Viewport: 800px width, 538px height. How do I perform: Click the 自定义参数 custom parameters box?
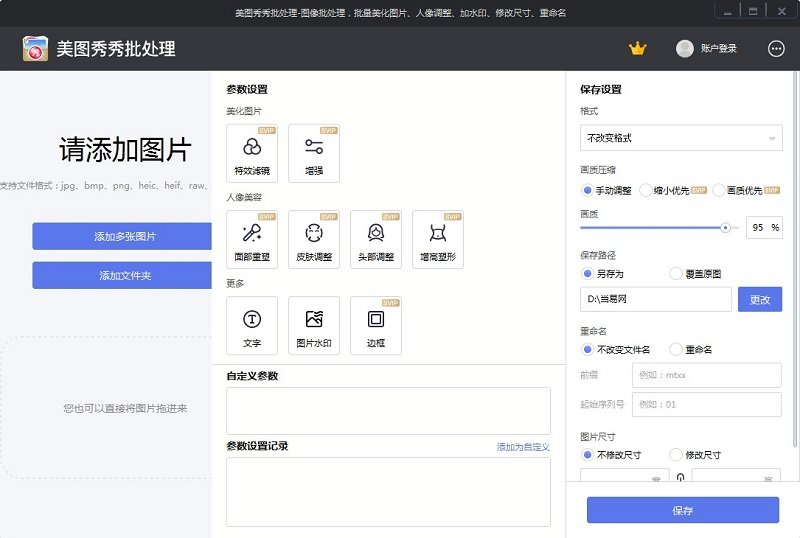pos(388,411)
